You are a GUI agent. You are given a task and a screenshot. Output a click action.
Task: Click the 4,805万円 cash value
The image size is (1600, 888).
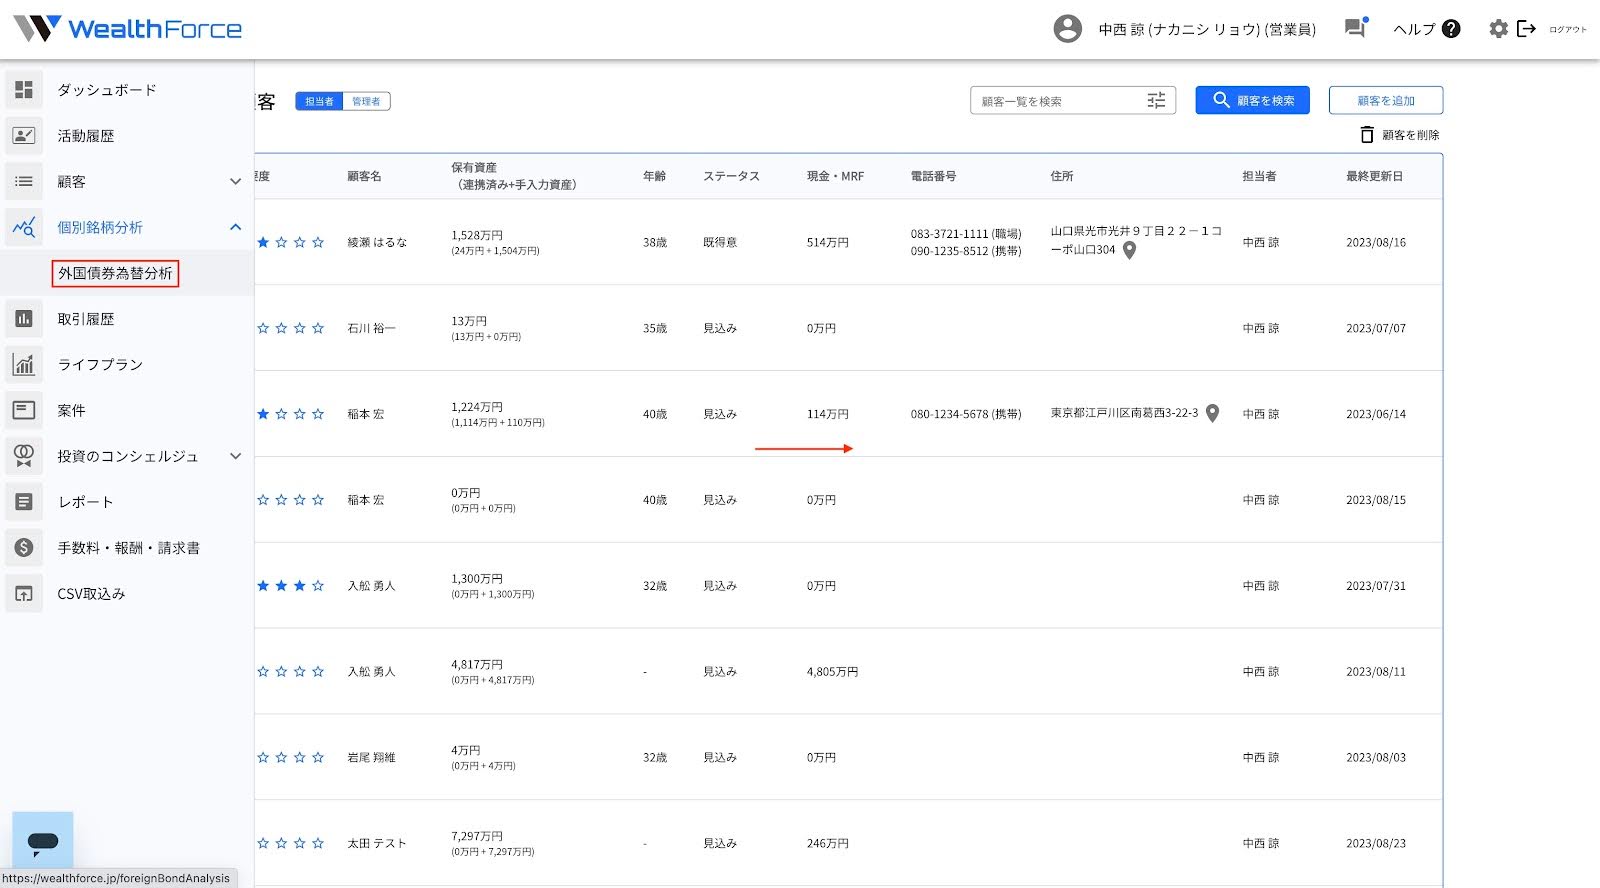pyautogui.click(x=832, y=671)
